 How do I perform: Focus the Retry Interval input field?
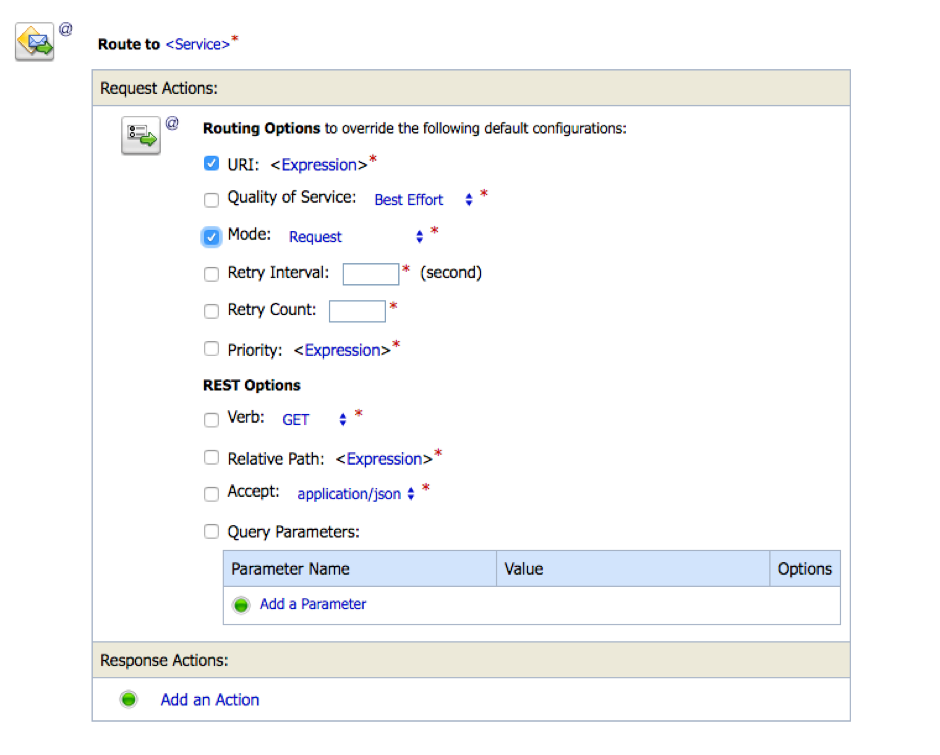(x=371, y=273)
